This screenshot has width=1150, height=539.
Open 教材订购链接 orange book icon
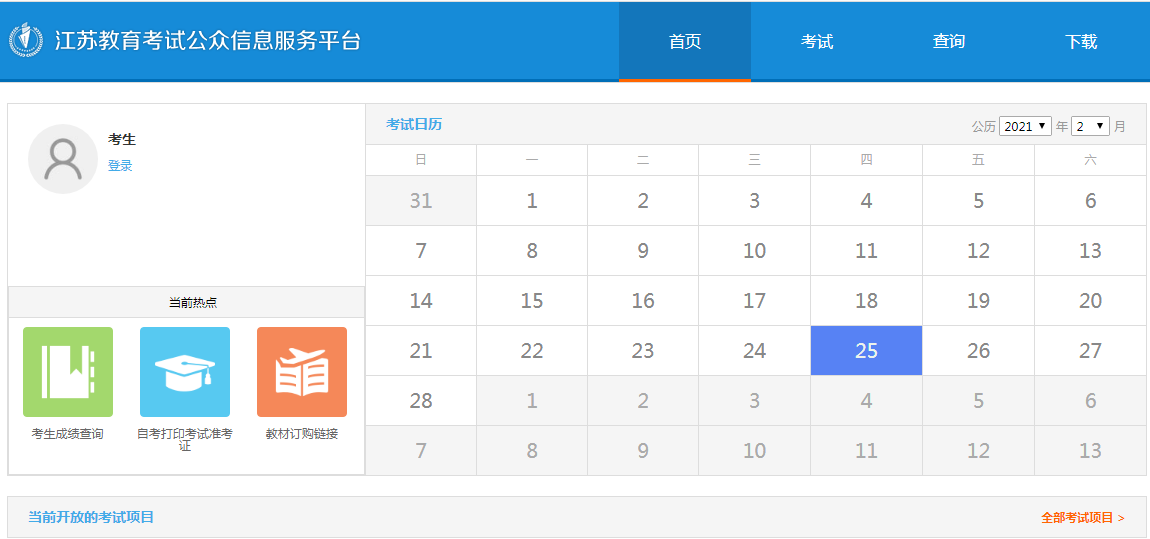point(301,372)
